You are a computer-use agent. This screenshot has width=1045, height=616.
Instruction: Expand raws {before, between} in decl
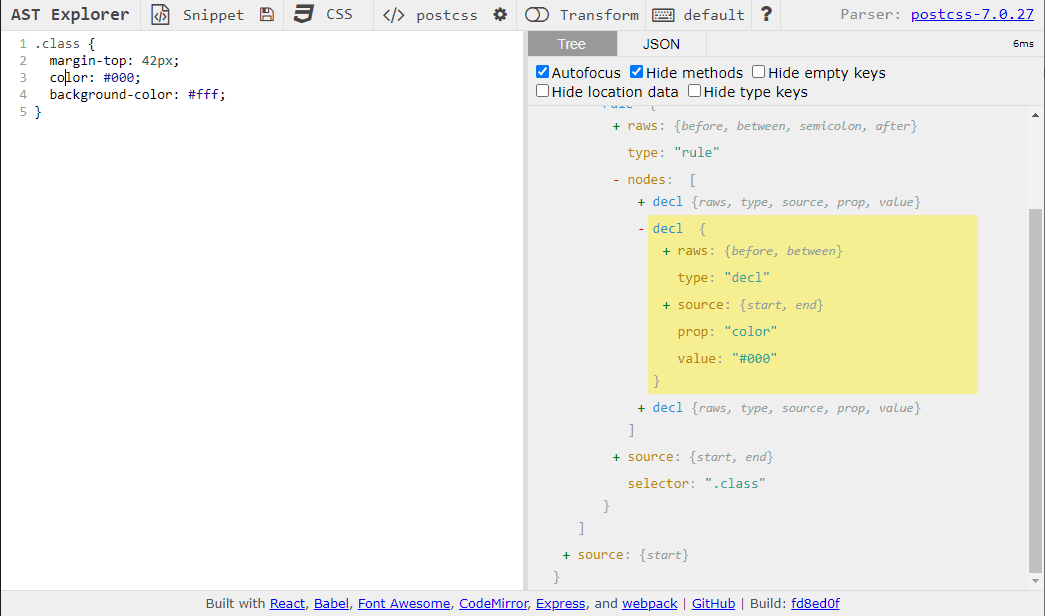[x=666, y=251]
